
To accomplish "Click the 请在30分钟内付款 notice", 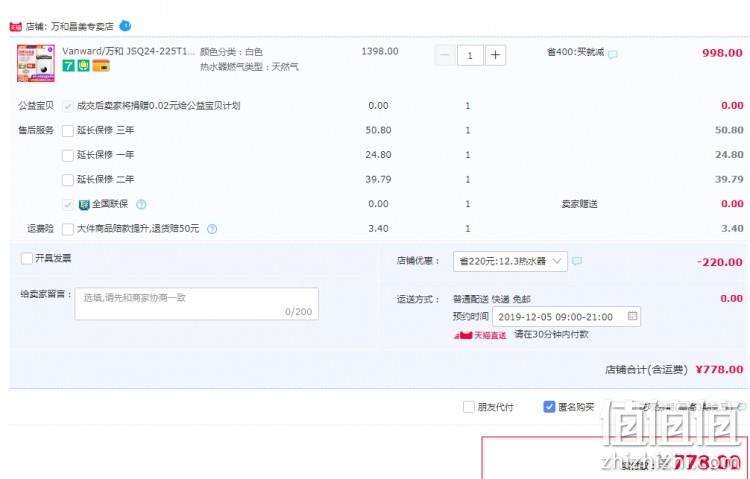I will 551,334.
